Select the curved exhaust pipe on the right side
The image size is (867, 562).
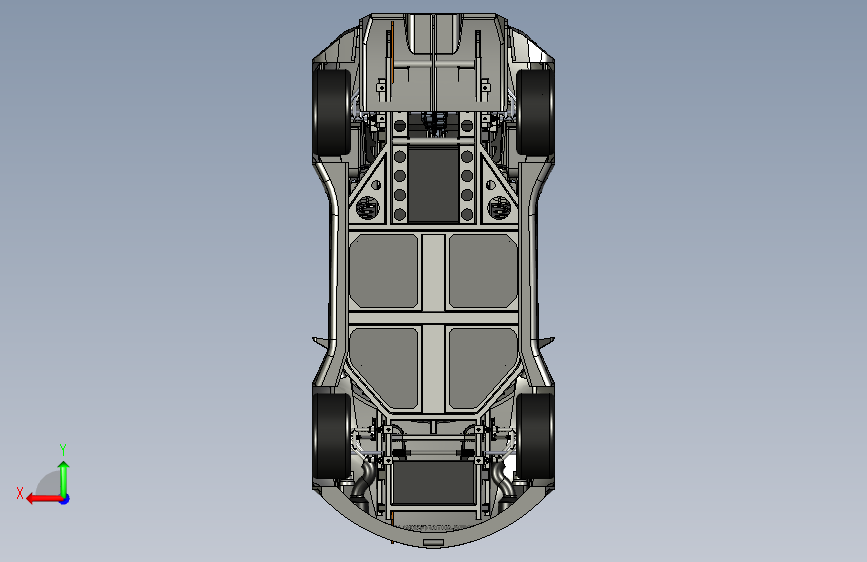[503, 480]
